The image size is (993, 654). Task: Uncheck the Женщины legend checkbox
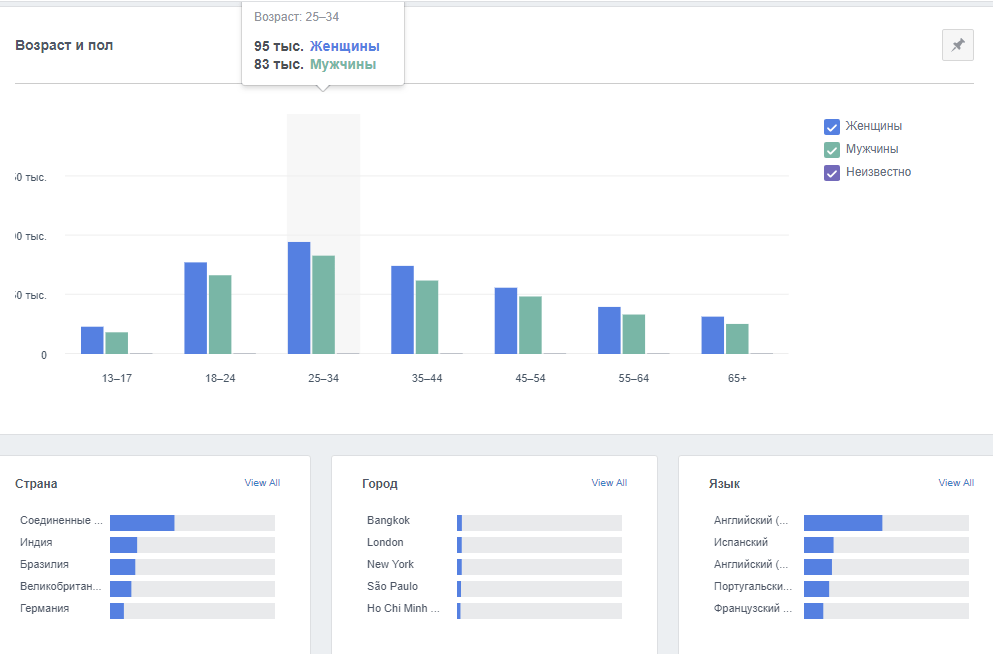(x=831, y=127)
